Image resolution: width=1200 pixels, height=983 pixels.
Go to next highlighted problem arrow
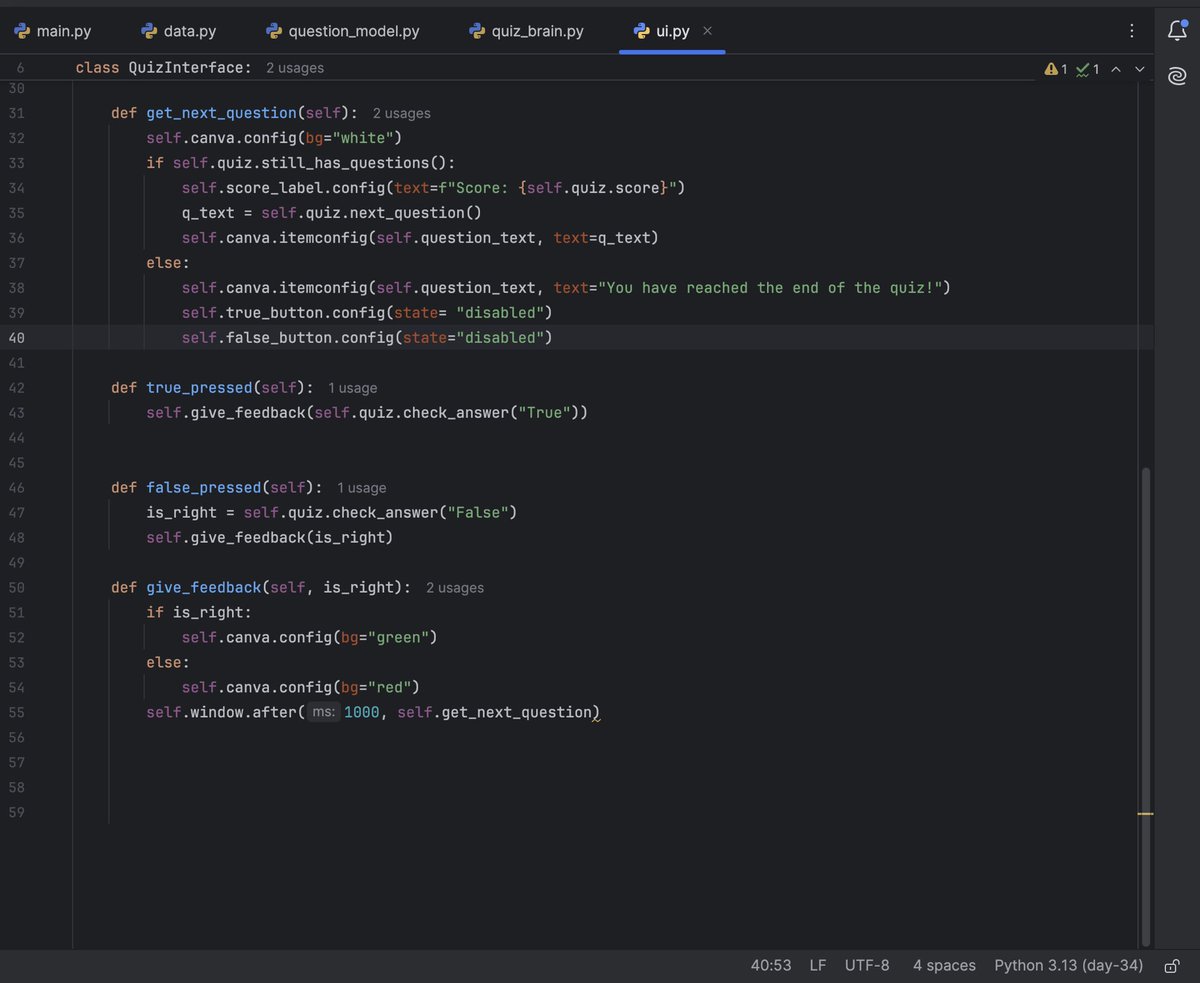(x=1140, y=69)
